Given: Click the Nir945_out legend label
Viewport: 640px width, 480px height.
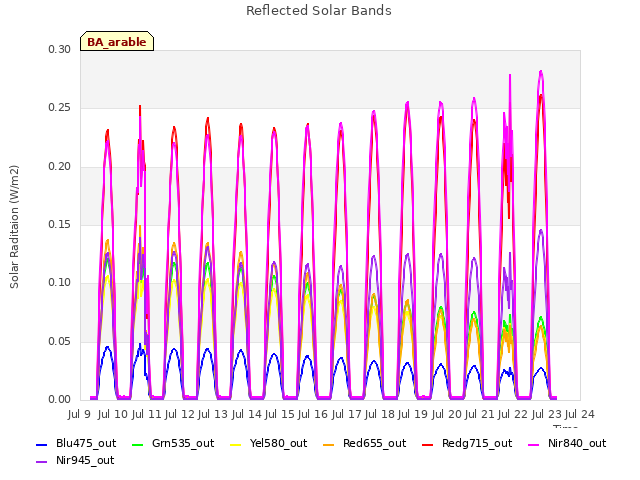Looking at the screenshot, I should pyautogui.click(x=85, y=460).
